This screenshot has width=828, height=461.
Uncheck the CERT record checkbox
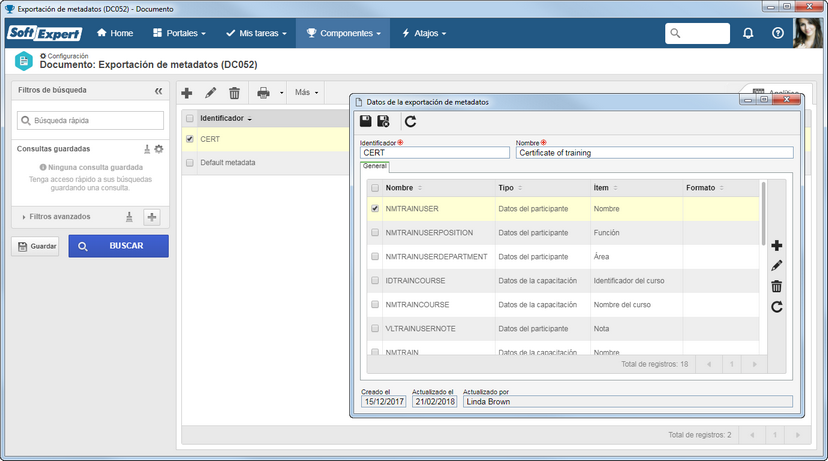click(190, 139)
